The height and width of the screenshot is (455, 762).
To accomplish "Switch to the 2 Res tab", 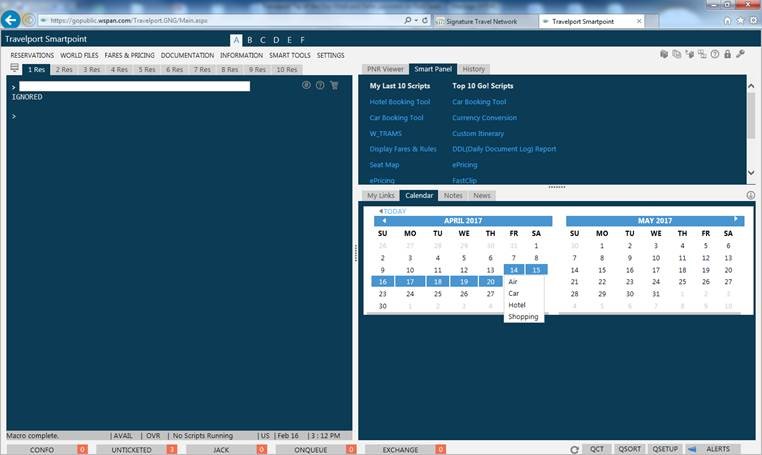I will [x=64, y=70].
